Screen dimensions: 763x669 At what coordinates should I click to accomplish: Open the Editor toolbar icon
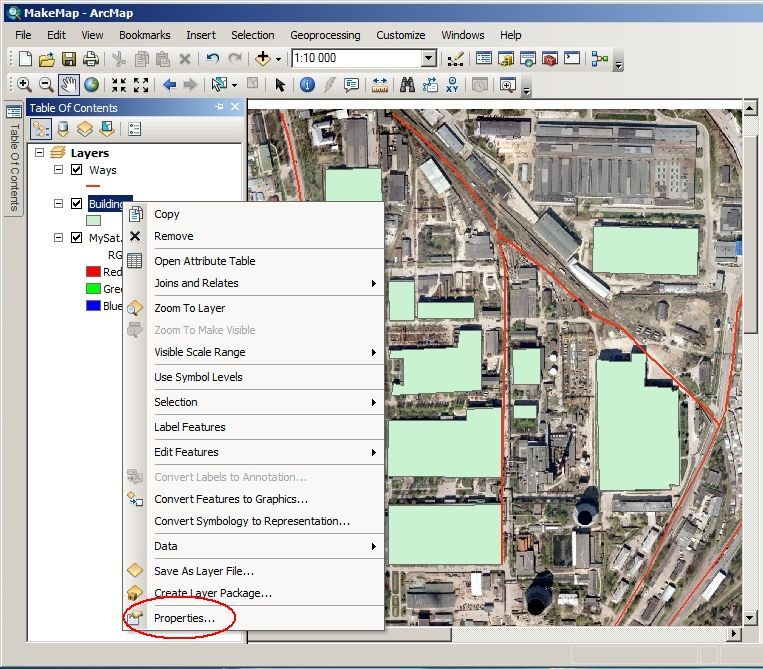[455, 59]
